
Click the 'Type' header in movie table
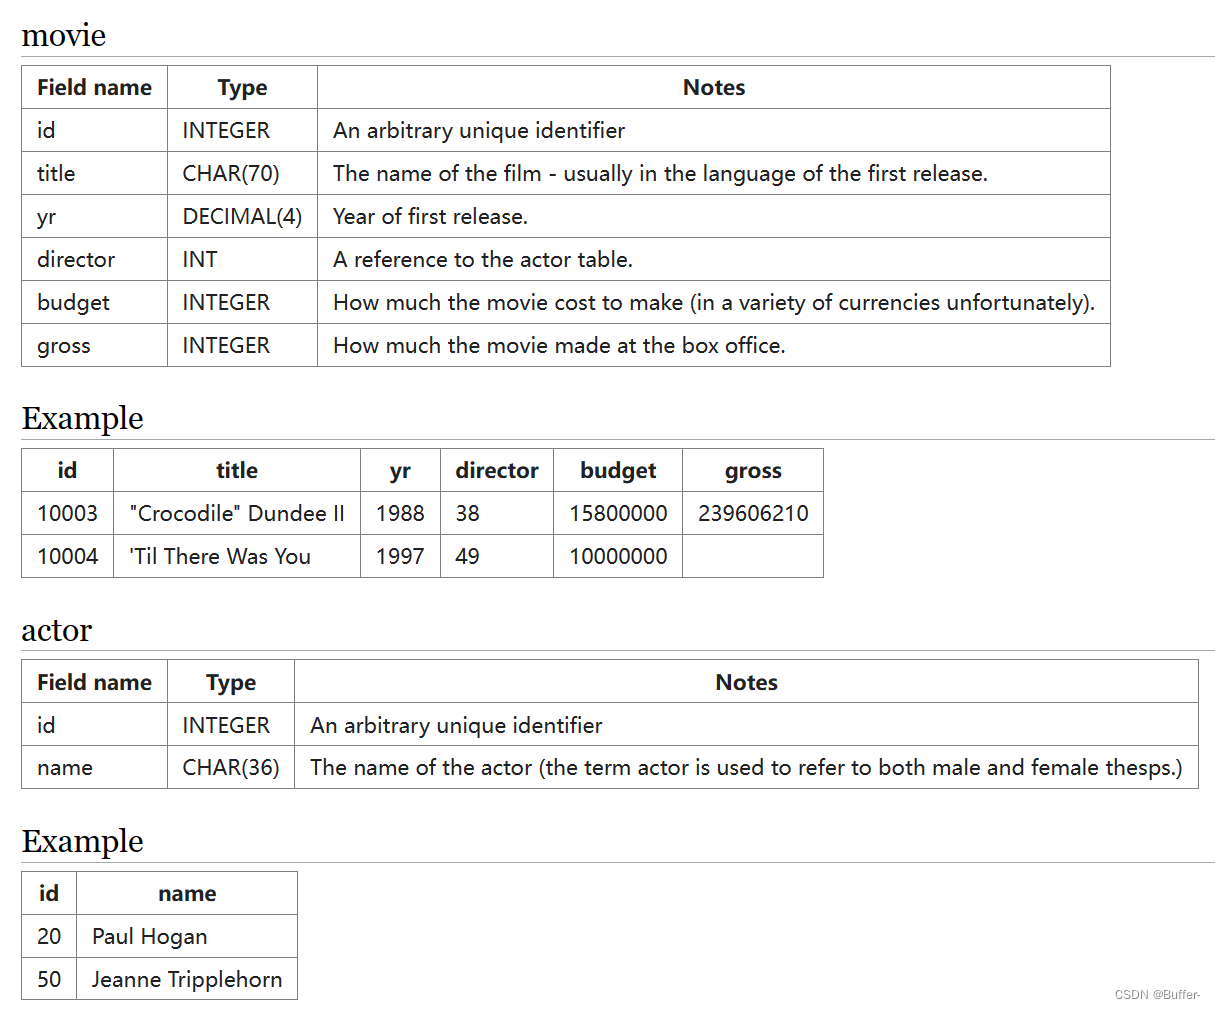(242, 87)
